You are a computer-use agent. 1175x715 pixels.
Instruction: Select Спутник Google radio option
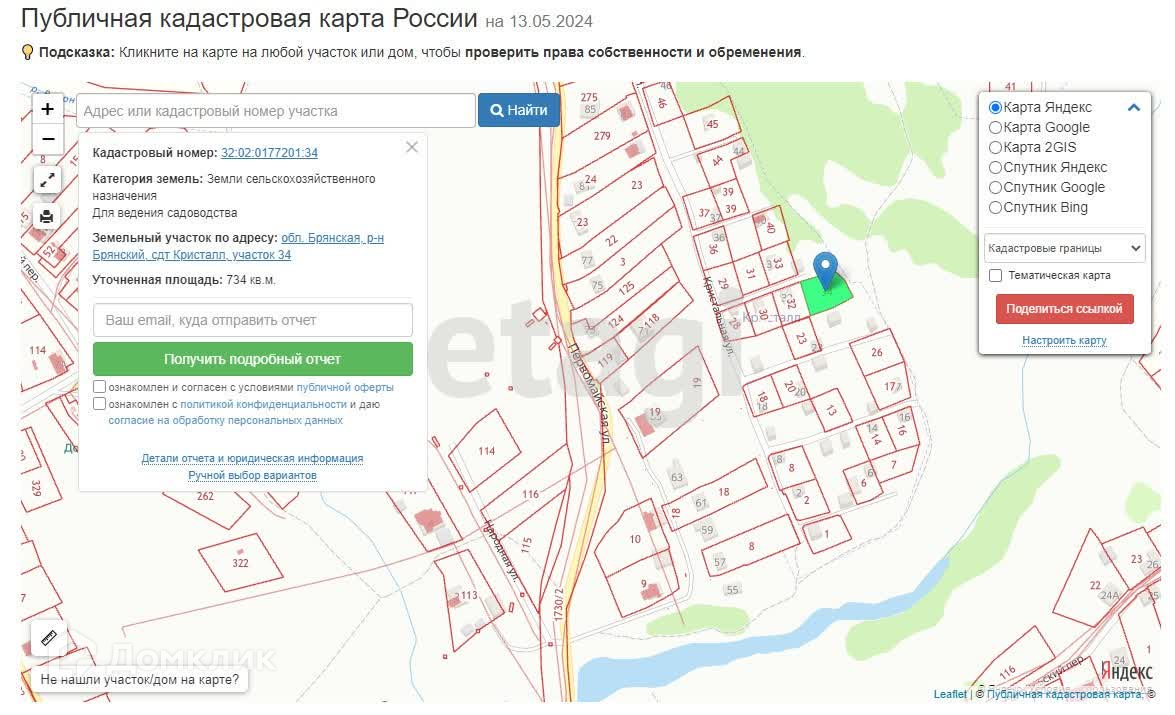995,187
